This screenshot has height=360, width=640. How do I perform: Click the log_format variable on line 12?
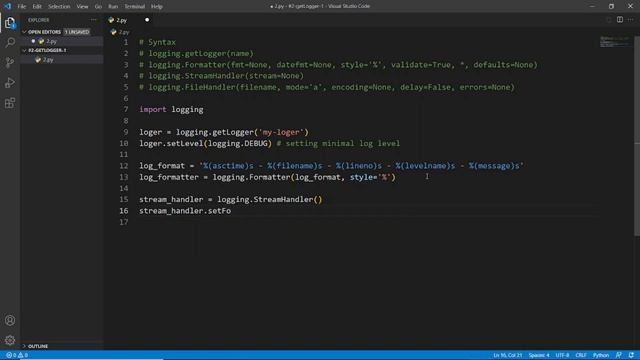coord(162,166)
